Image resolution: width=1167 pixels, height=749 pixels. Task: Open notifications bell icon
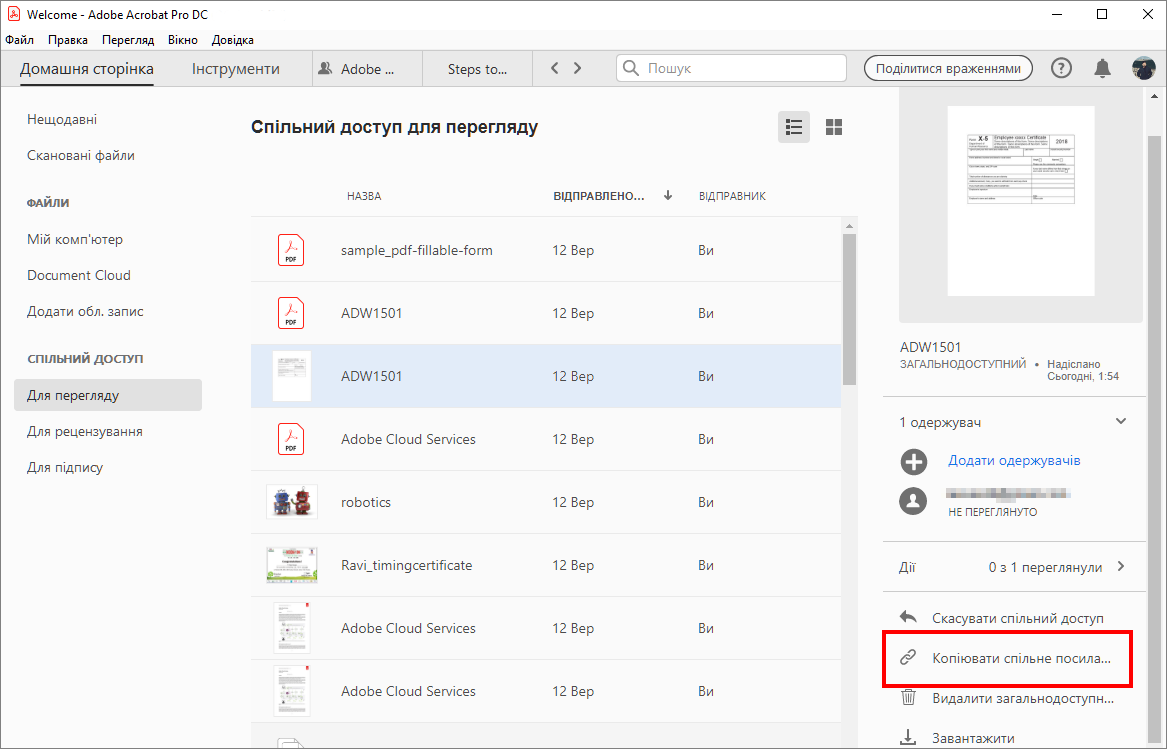point(1102,68)
